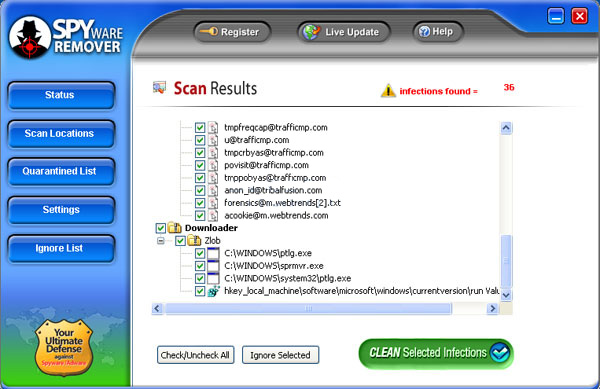The height and width of the screenshot is (389, 600).
Task: Collapse the Zlob tree node
Action: click(x=161, y=241)
